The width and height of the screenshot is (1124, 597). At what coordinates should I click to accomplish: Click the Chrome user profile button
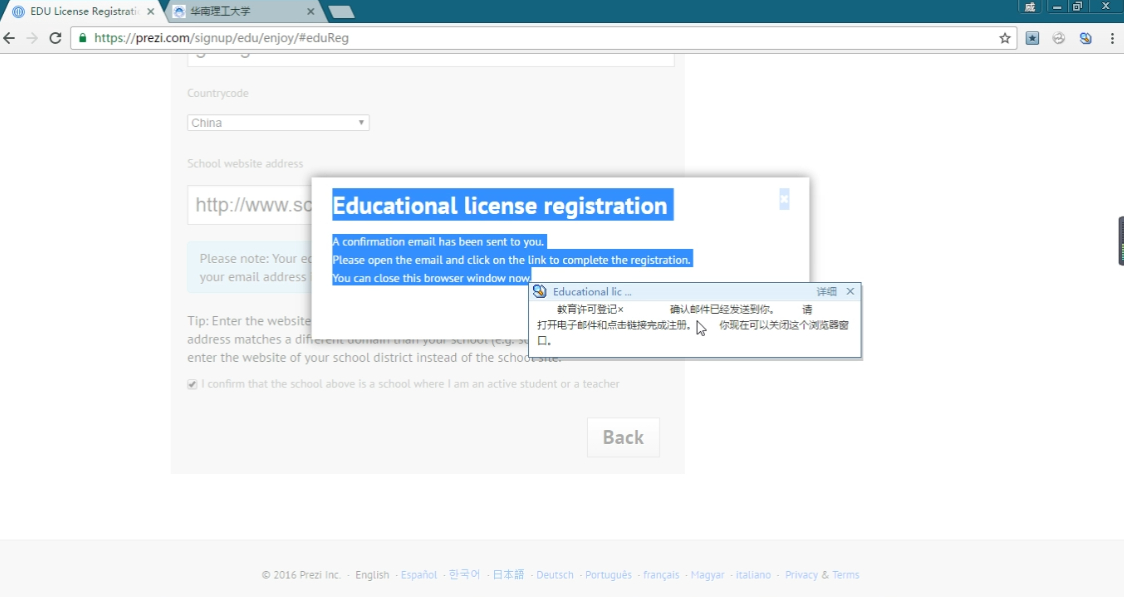click(x=1029, y=7)
